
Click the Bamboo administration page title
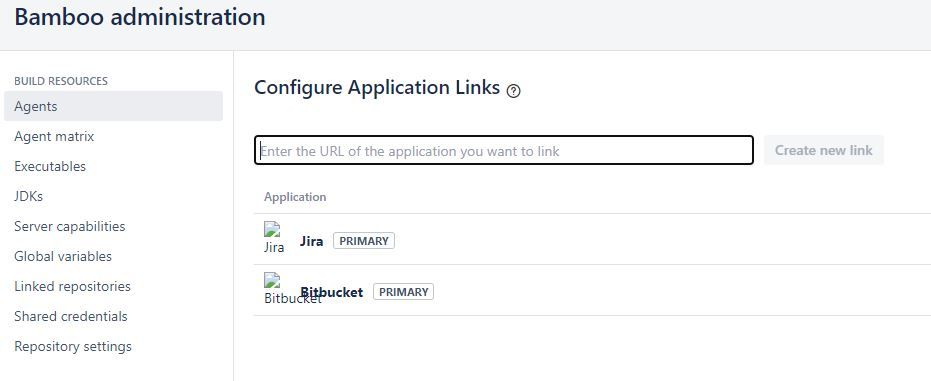click(x=140, y=17)
